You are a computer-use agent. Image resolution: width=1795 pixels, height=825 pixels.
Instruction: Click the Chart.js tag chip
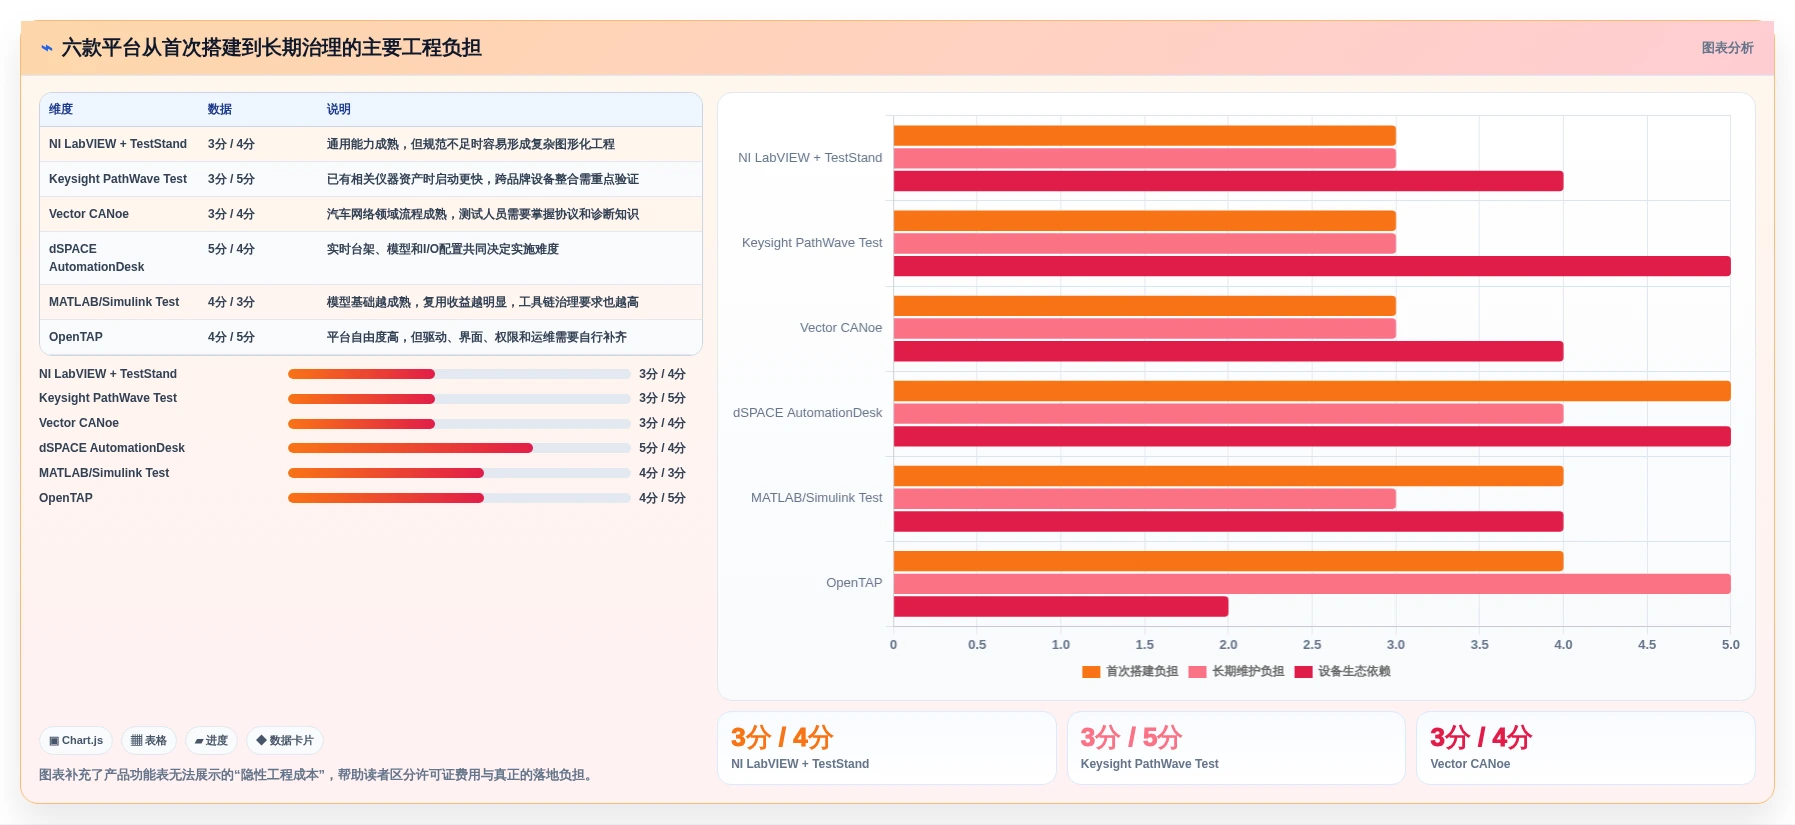tap(76, 741)
